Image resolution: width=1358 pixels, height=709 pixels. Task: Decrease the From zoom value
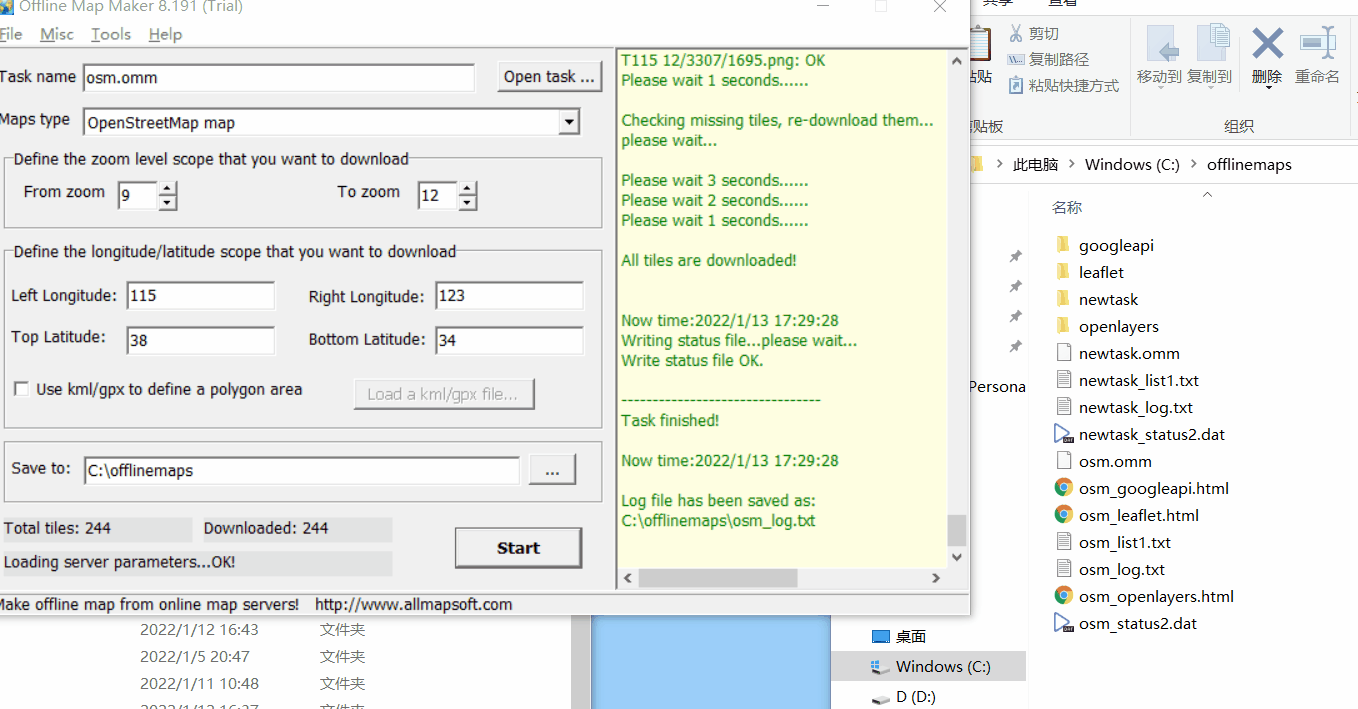[x=167, y=203]
